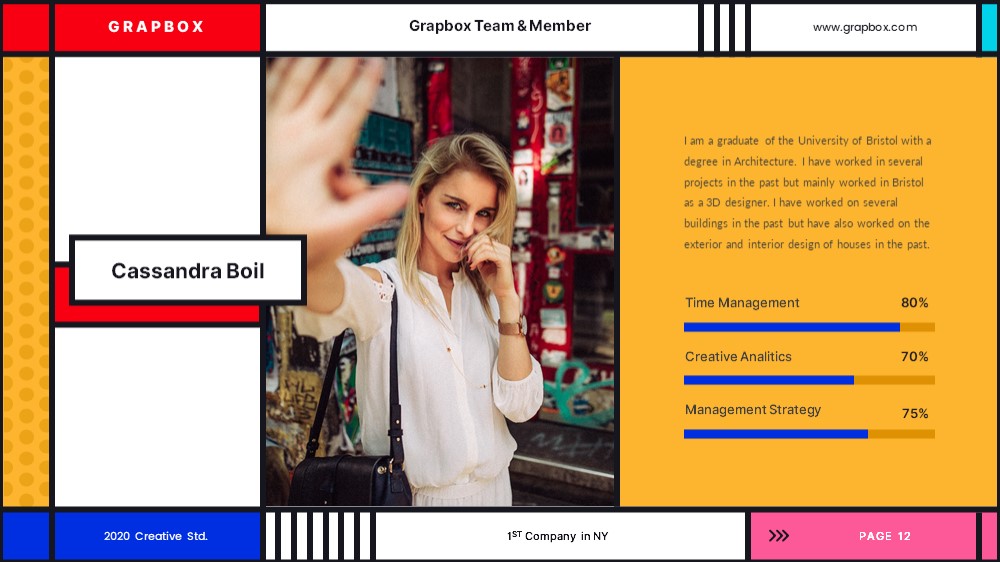Click the cyan block in top corner
The height and width of the screenshot is (562, 1000).
(x=989, y=27)
